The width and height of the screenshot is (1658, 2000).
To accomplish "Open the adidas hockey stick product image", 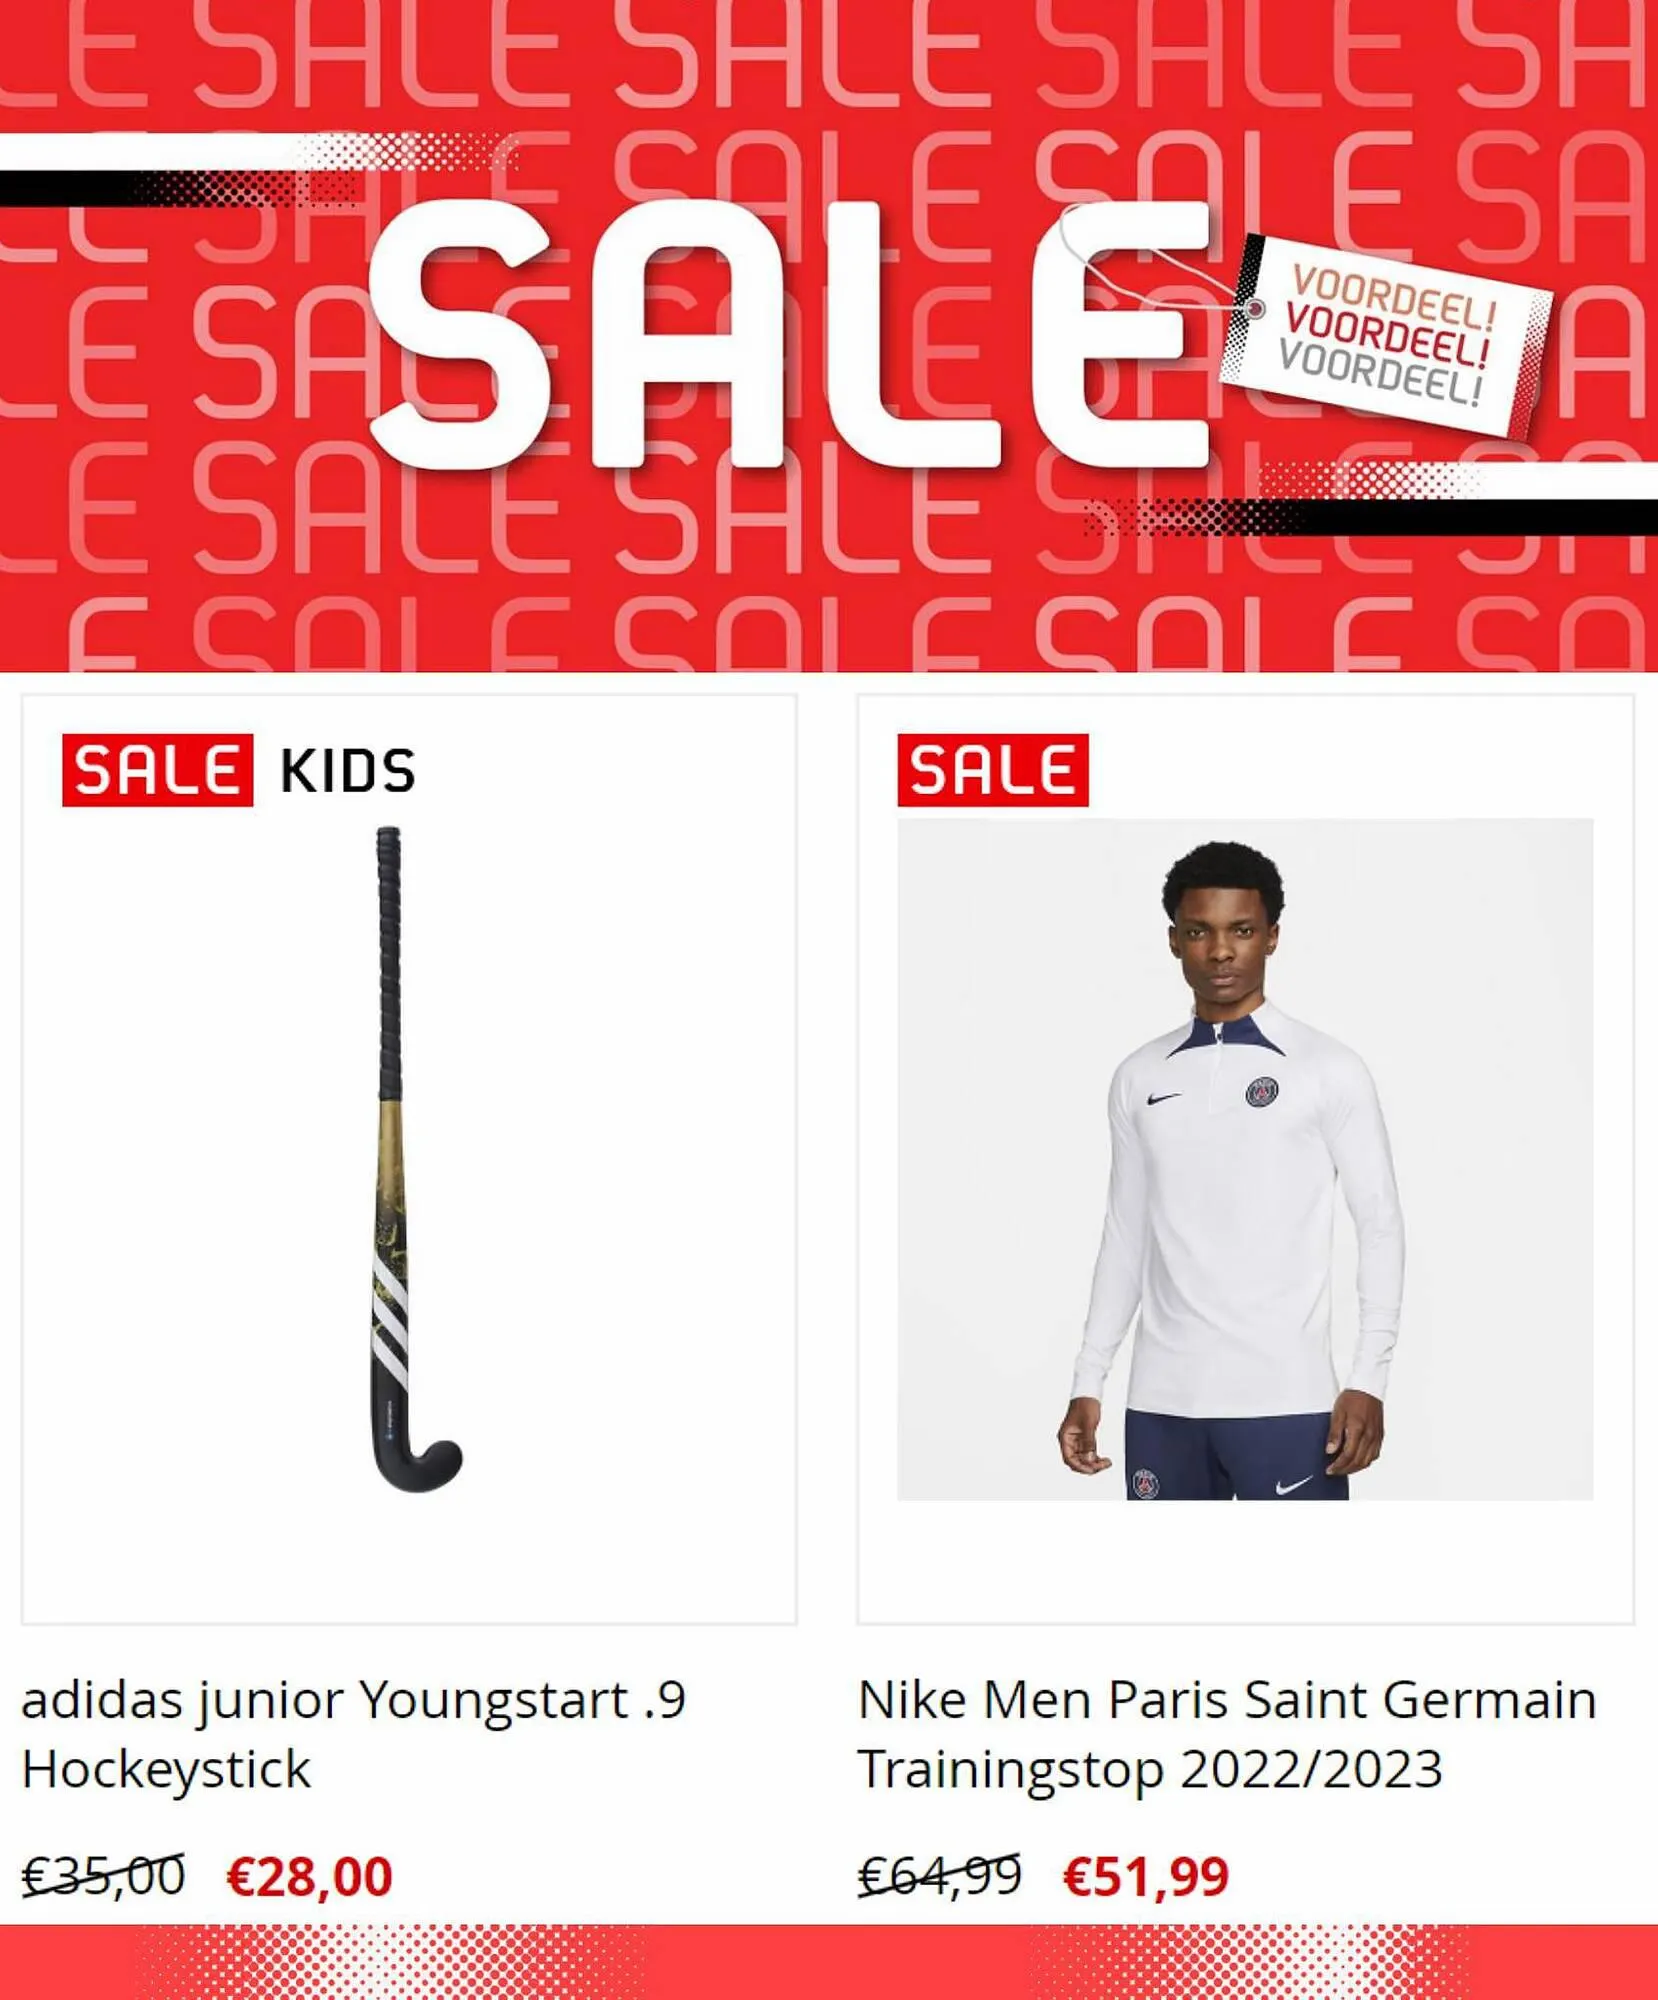I will pyautogui.click(x=412, y=1160).
